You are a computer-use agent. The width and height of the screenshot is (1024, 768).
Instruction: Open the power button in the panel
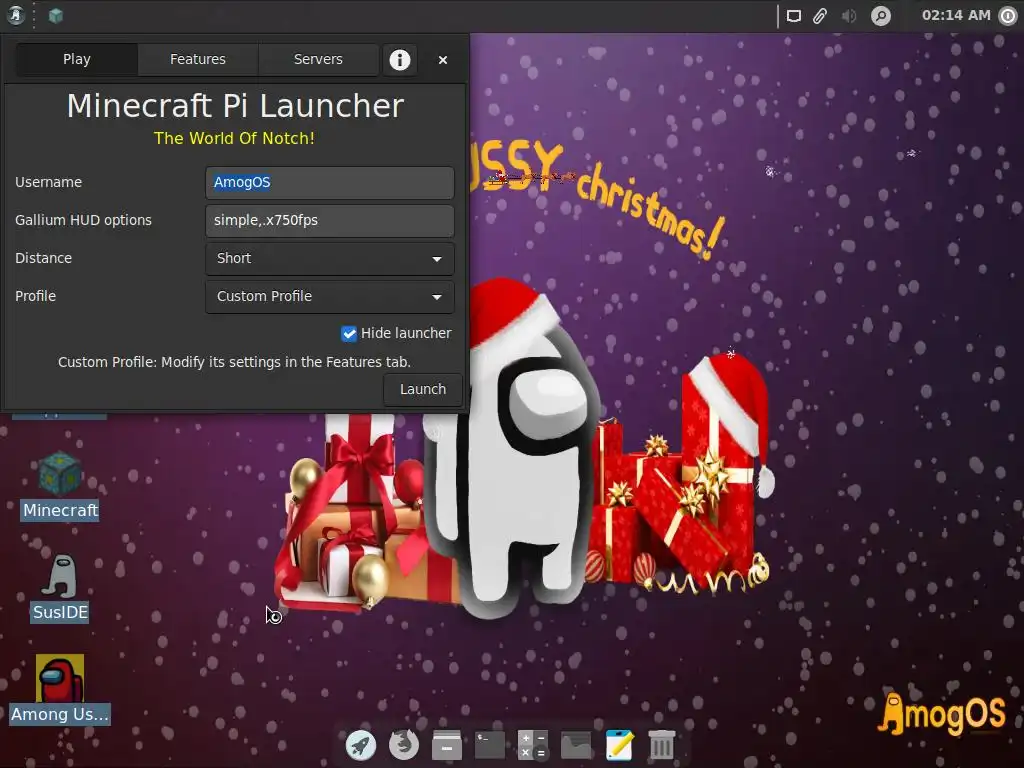point(1008,16)
